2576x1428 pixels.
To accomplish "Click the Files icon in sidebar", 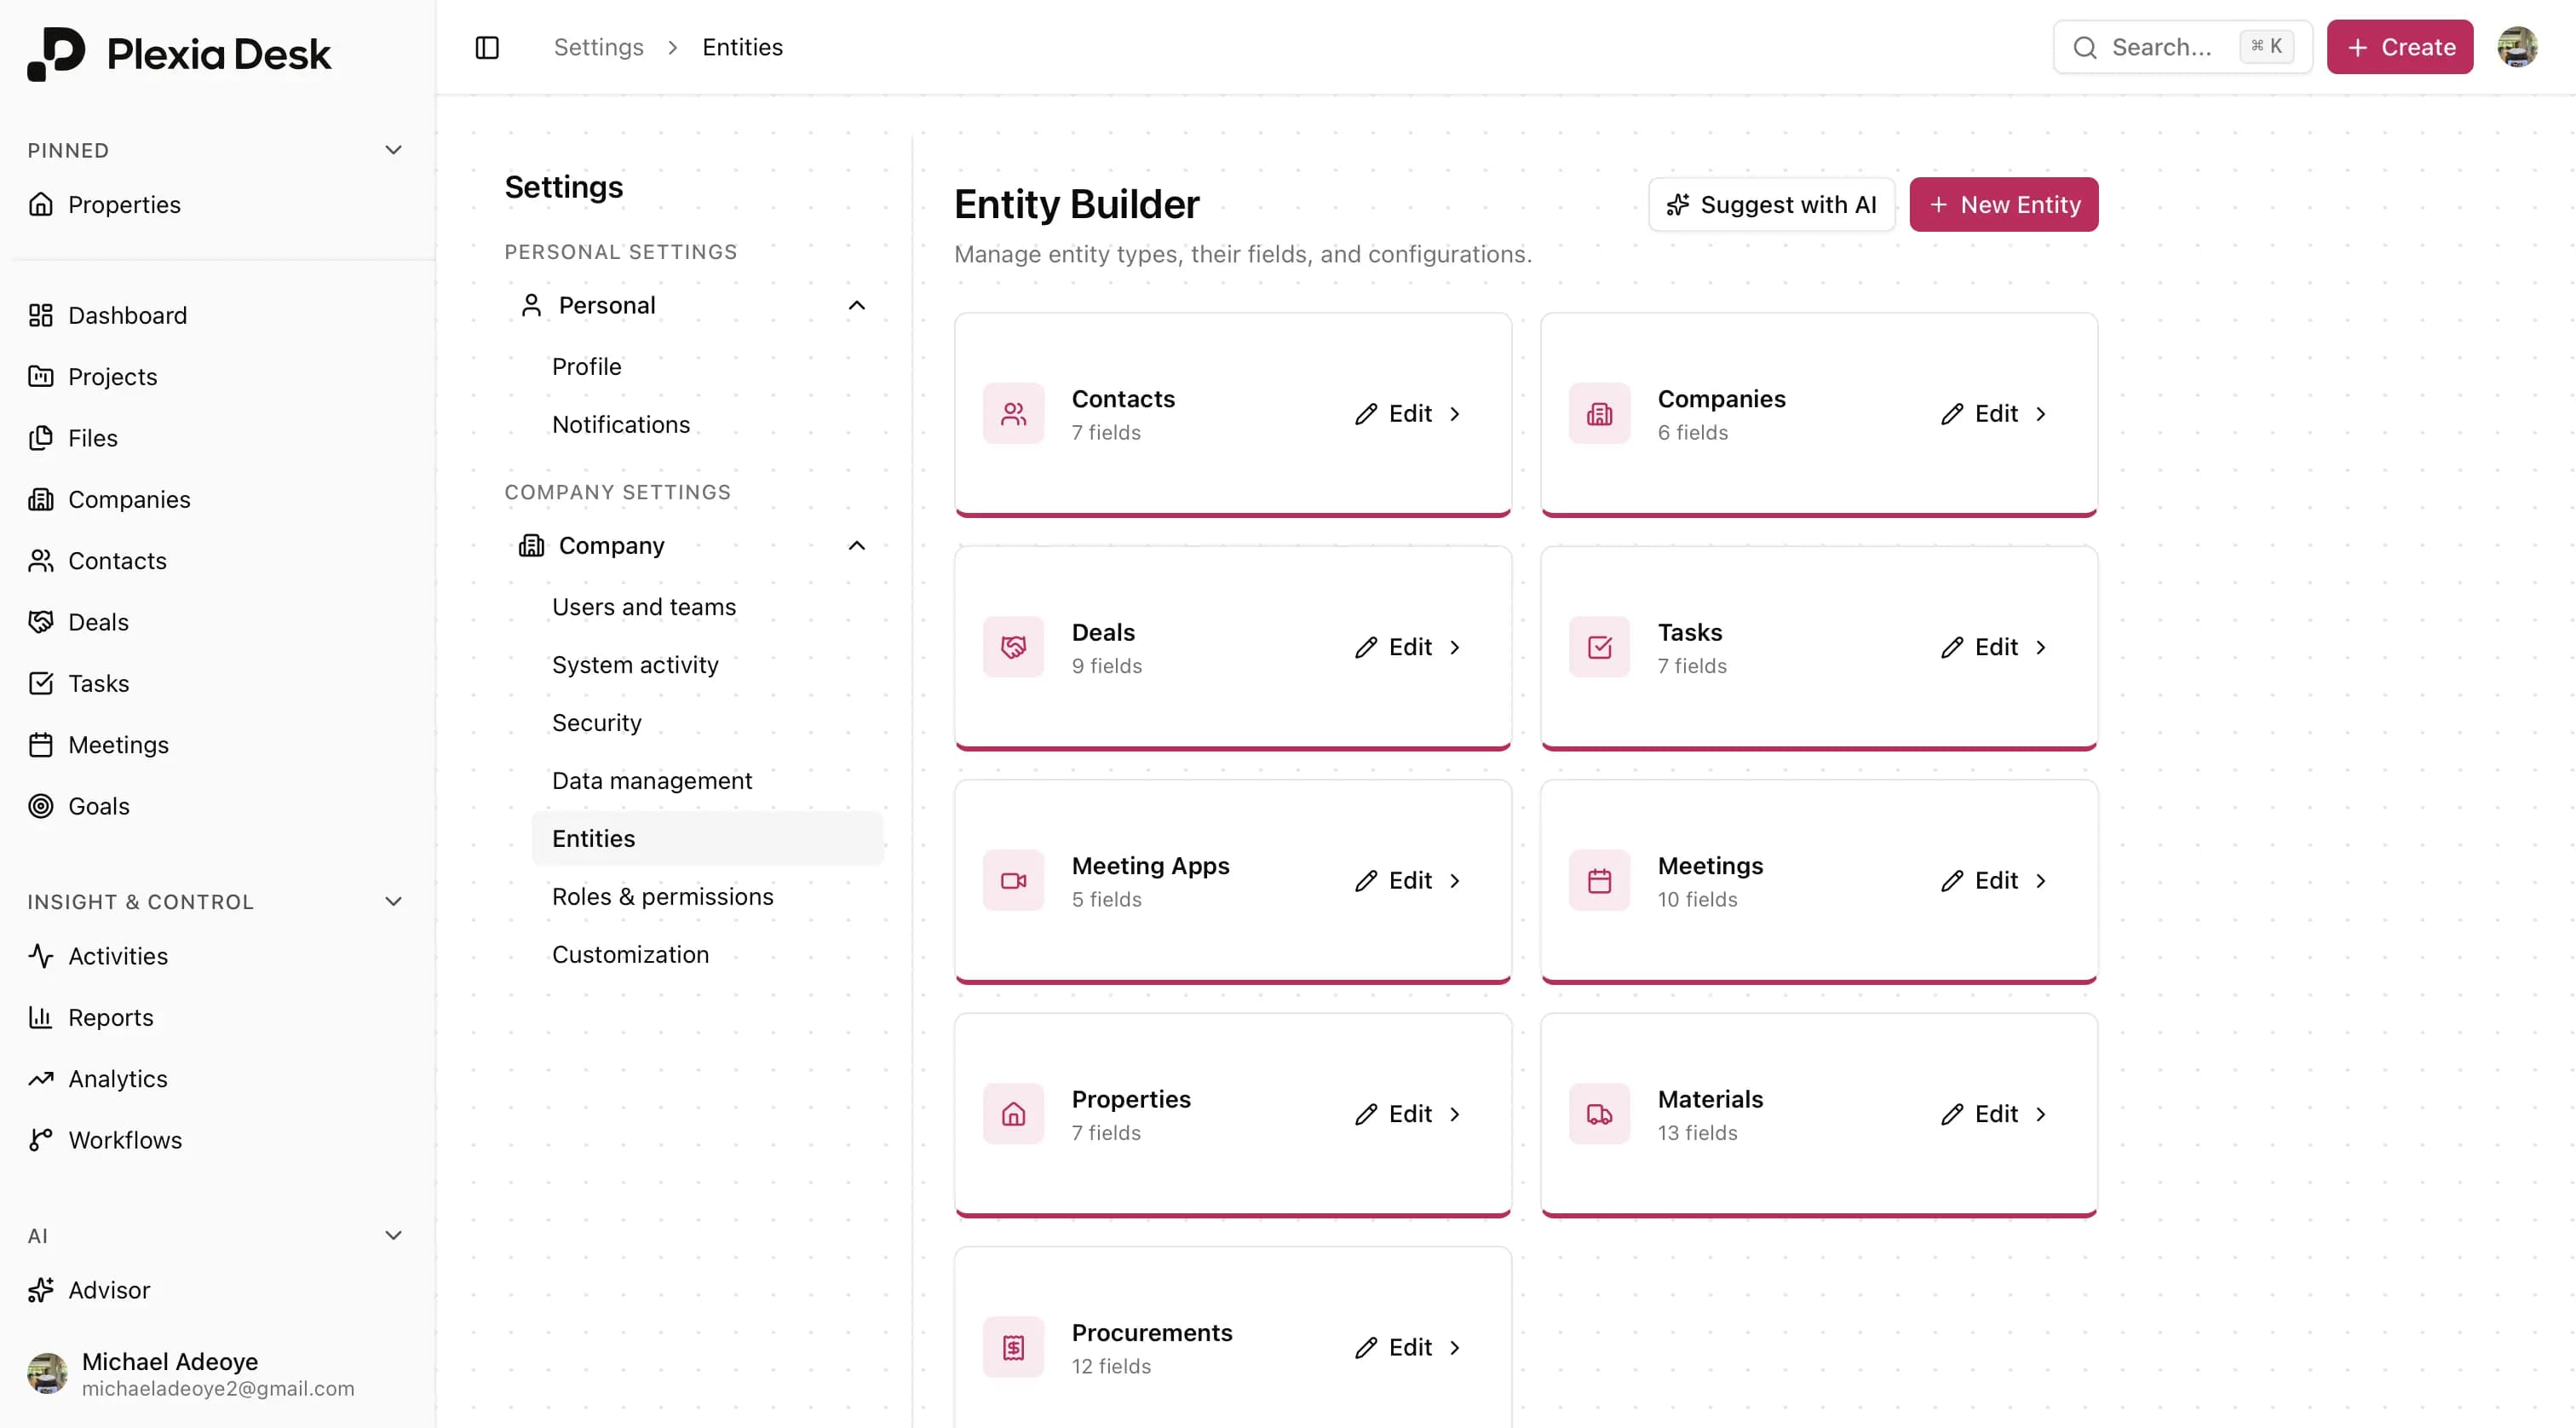I will coord(41,438).
